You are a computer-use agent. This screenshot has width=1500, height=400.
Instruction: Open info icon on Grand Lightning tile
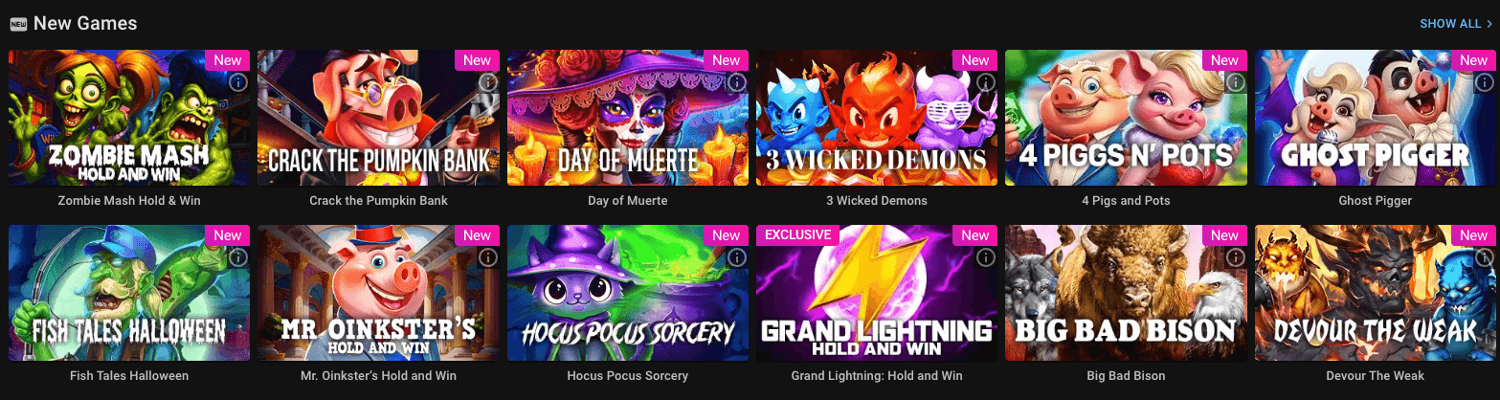986,258
